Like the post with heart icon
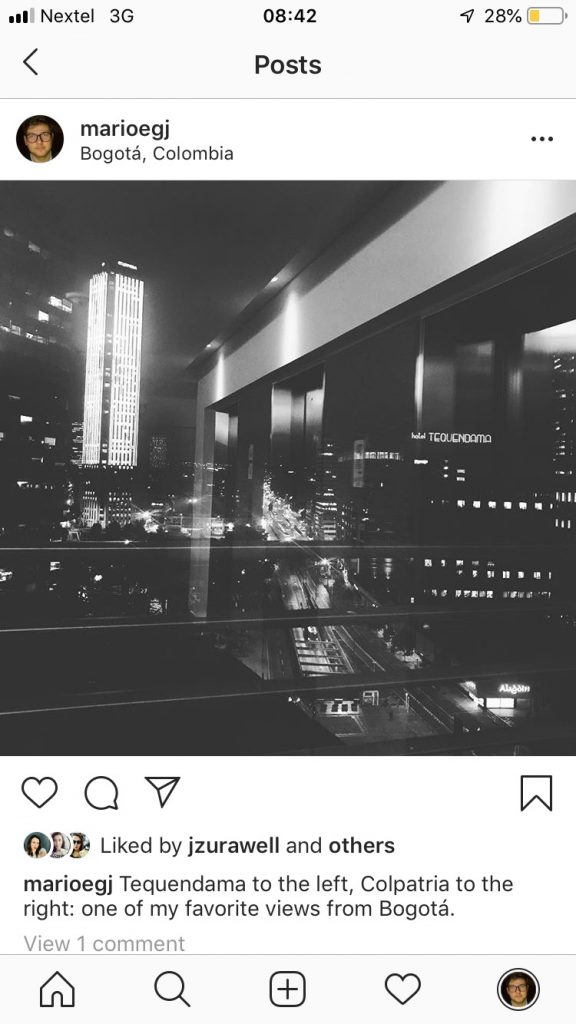The image size is (576, 1024). click(x=39, y=792)
